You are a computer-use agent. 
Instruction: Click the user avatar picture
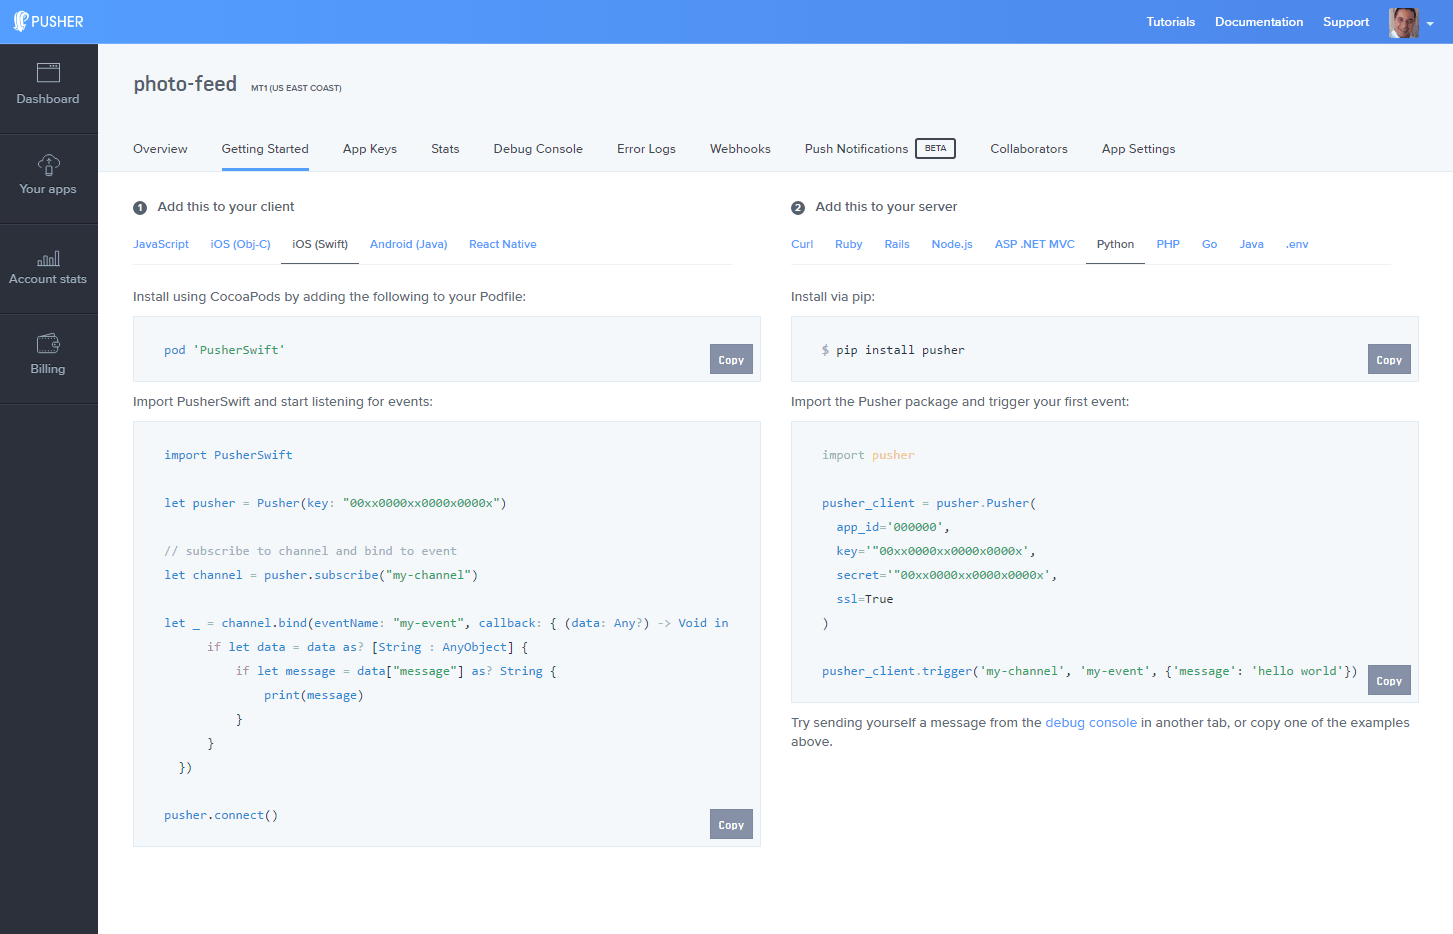1403,22
